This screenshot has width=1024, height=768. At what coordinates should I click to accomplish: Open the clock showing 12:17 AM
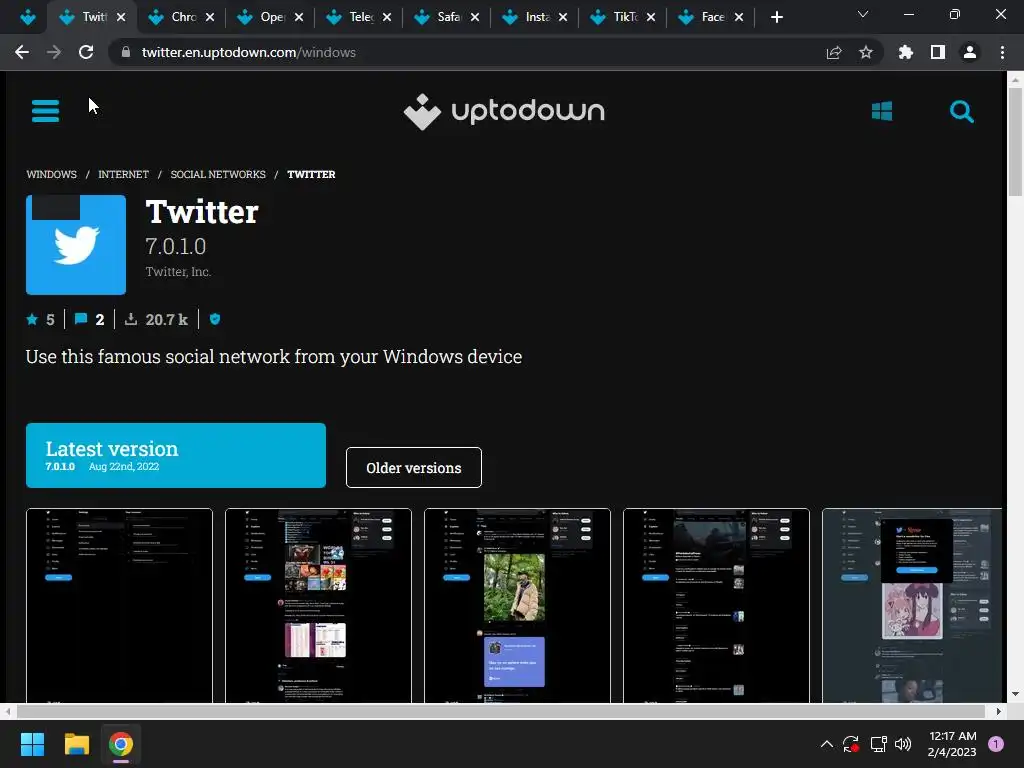point(952,744)
